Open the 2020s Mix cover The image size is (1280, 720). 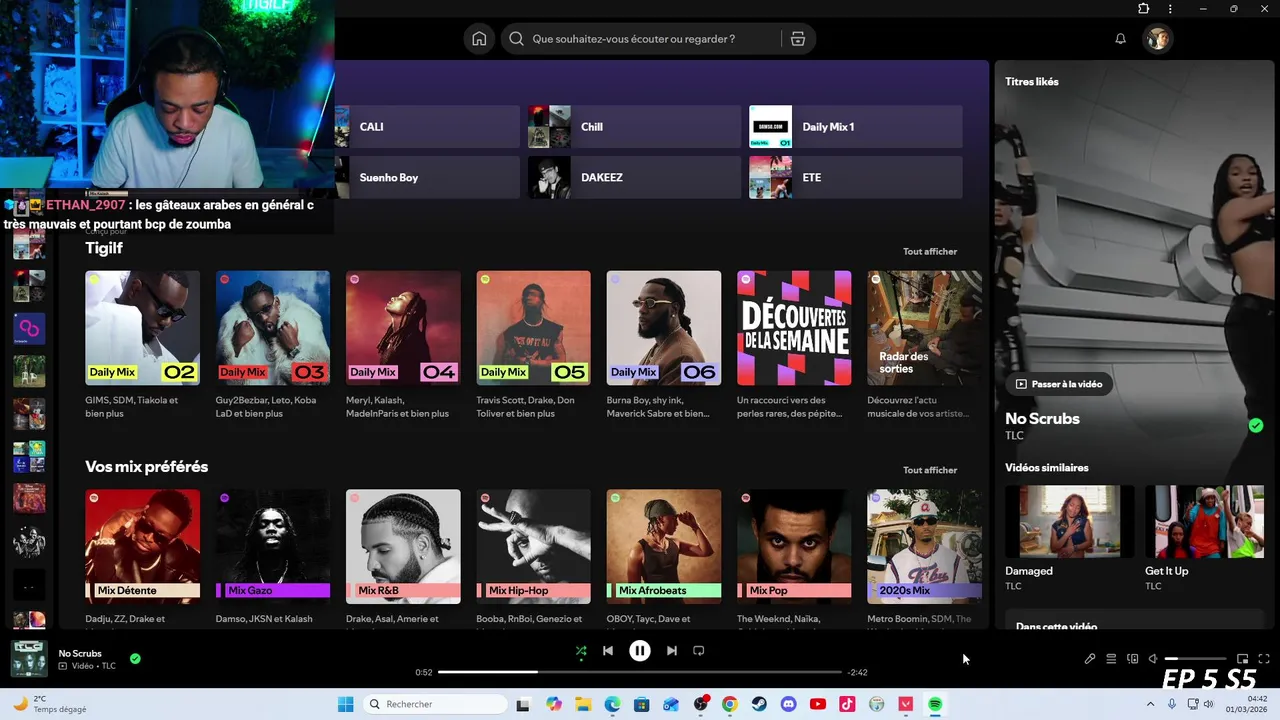(x=924, y=546)
